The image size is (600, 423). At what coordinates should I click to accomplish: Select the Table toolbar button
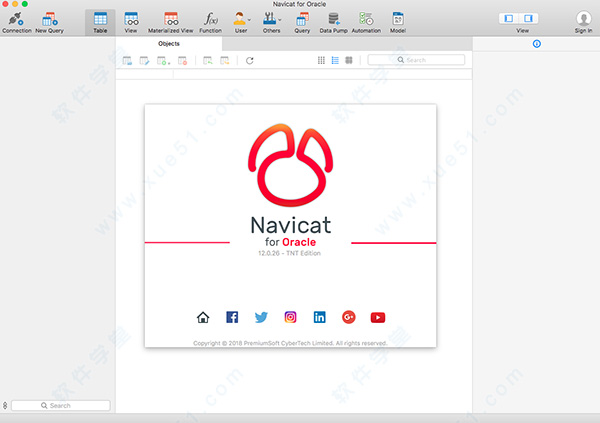(100, 22)
